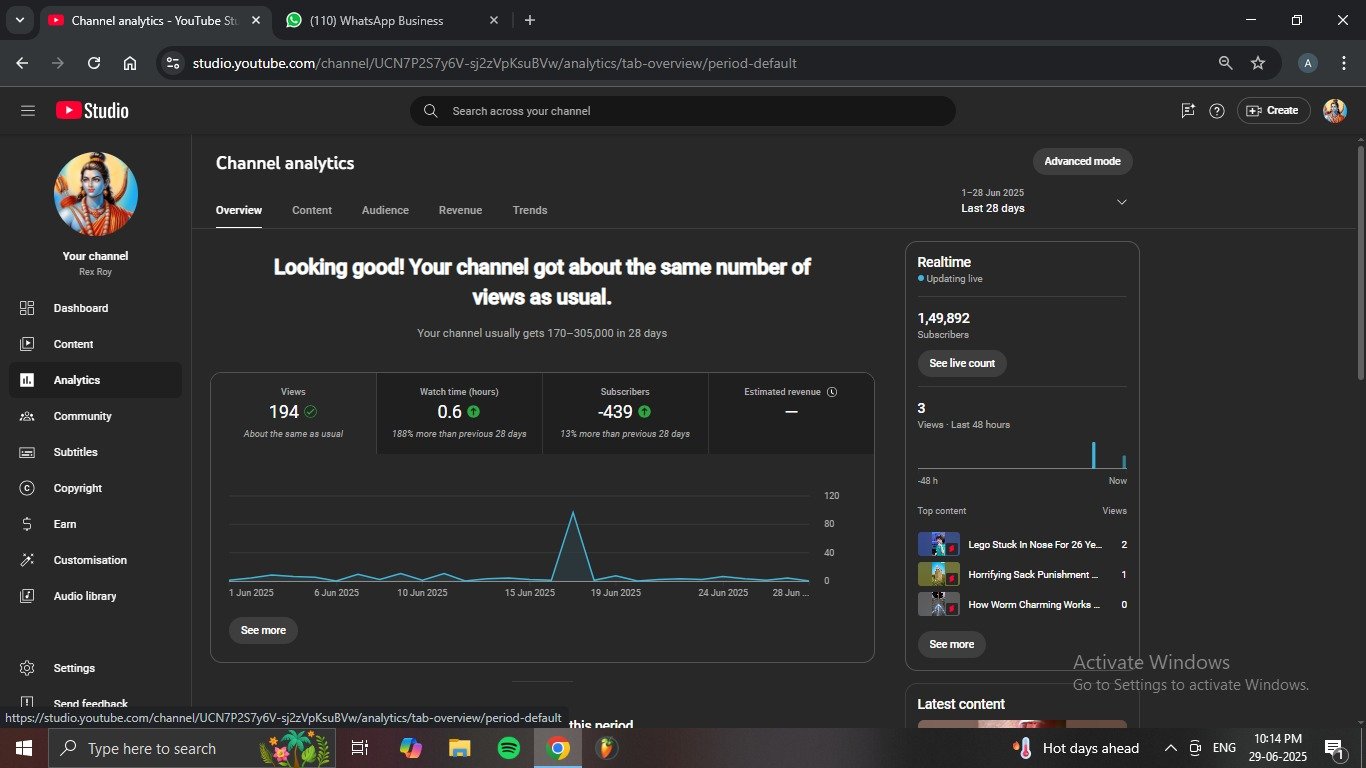Viewport: 1366px width, 768px height.
Task: Open Task View on the taskbar
Action: tap(361, 748)
